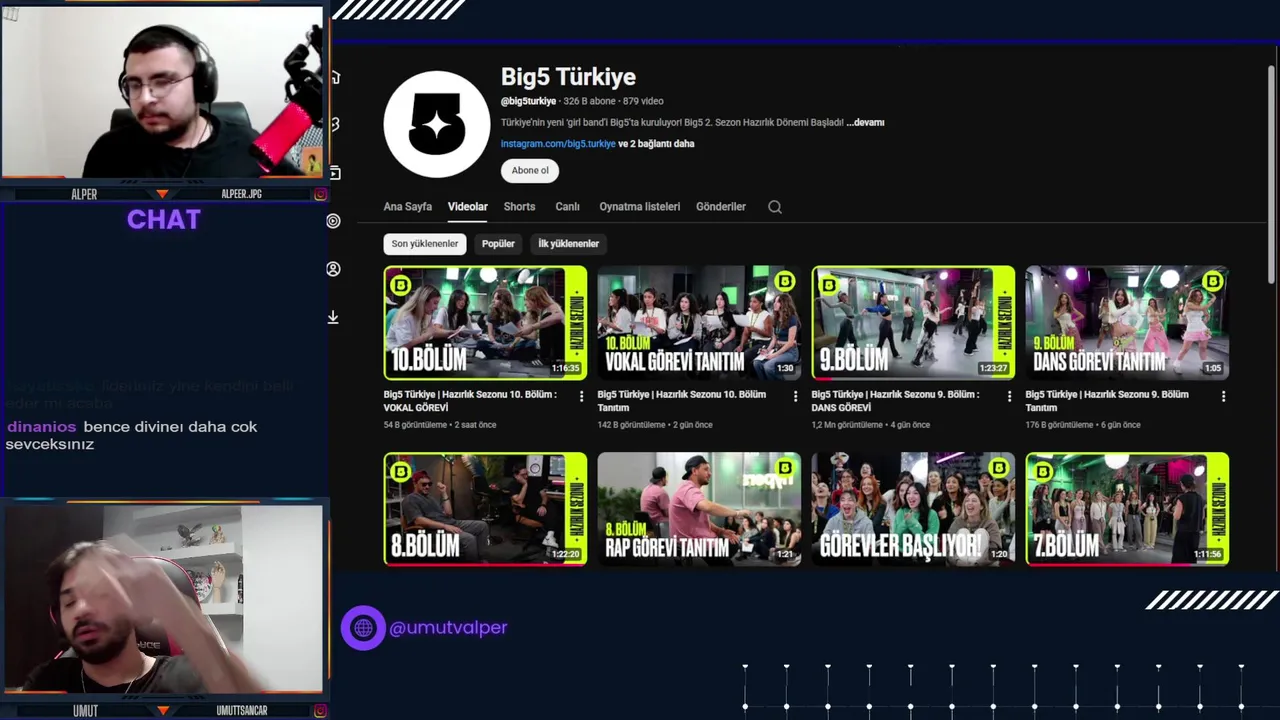Open instagram.com/big5.turkiye link
This screenshot has width=1280, height=720.
coord(558,144)
